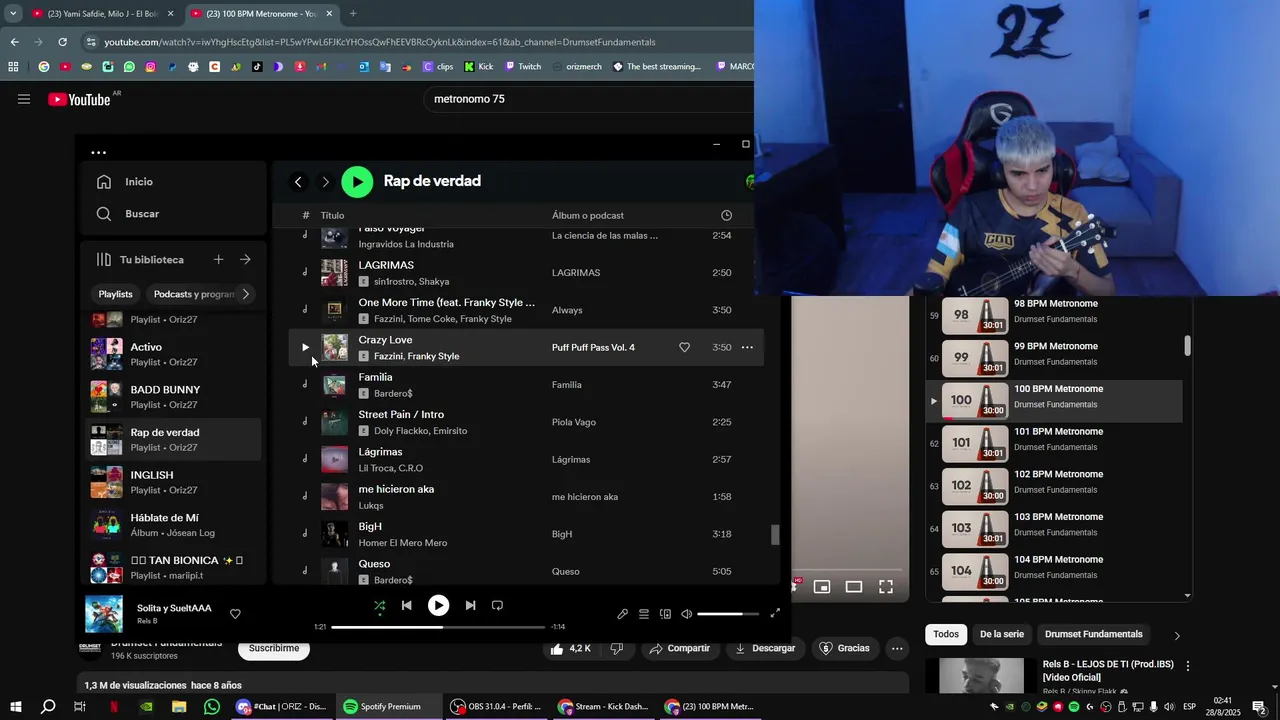Open the INGLISH playlist

coord(175,482)
